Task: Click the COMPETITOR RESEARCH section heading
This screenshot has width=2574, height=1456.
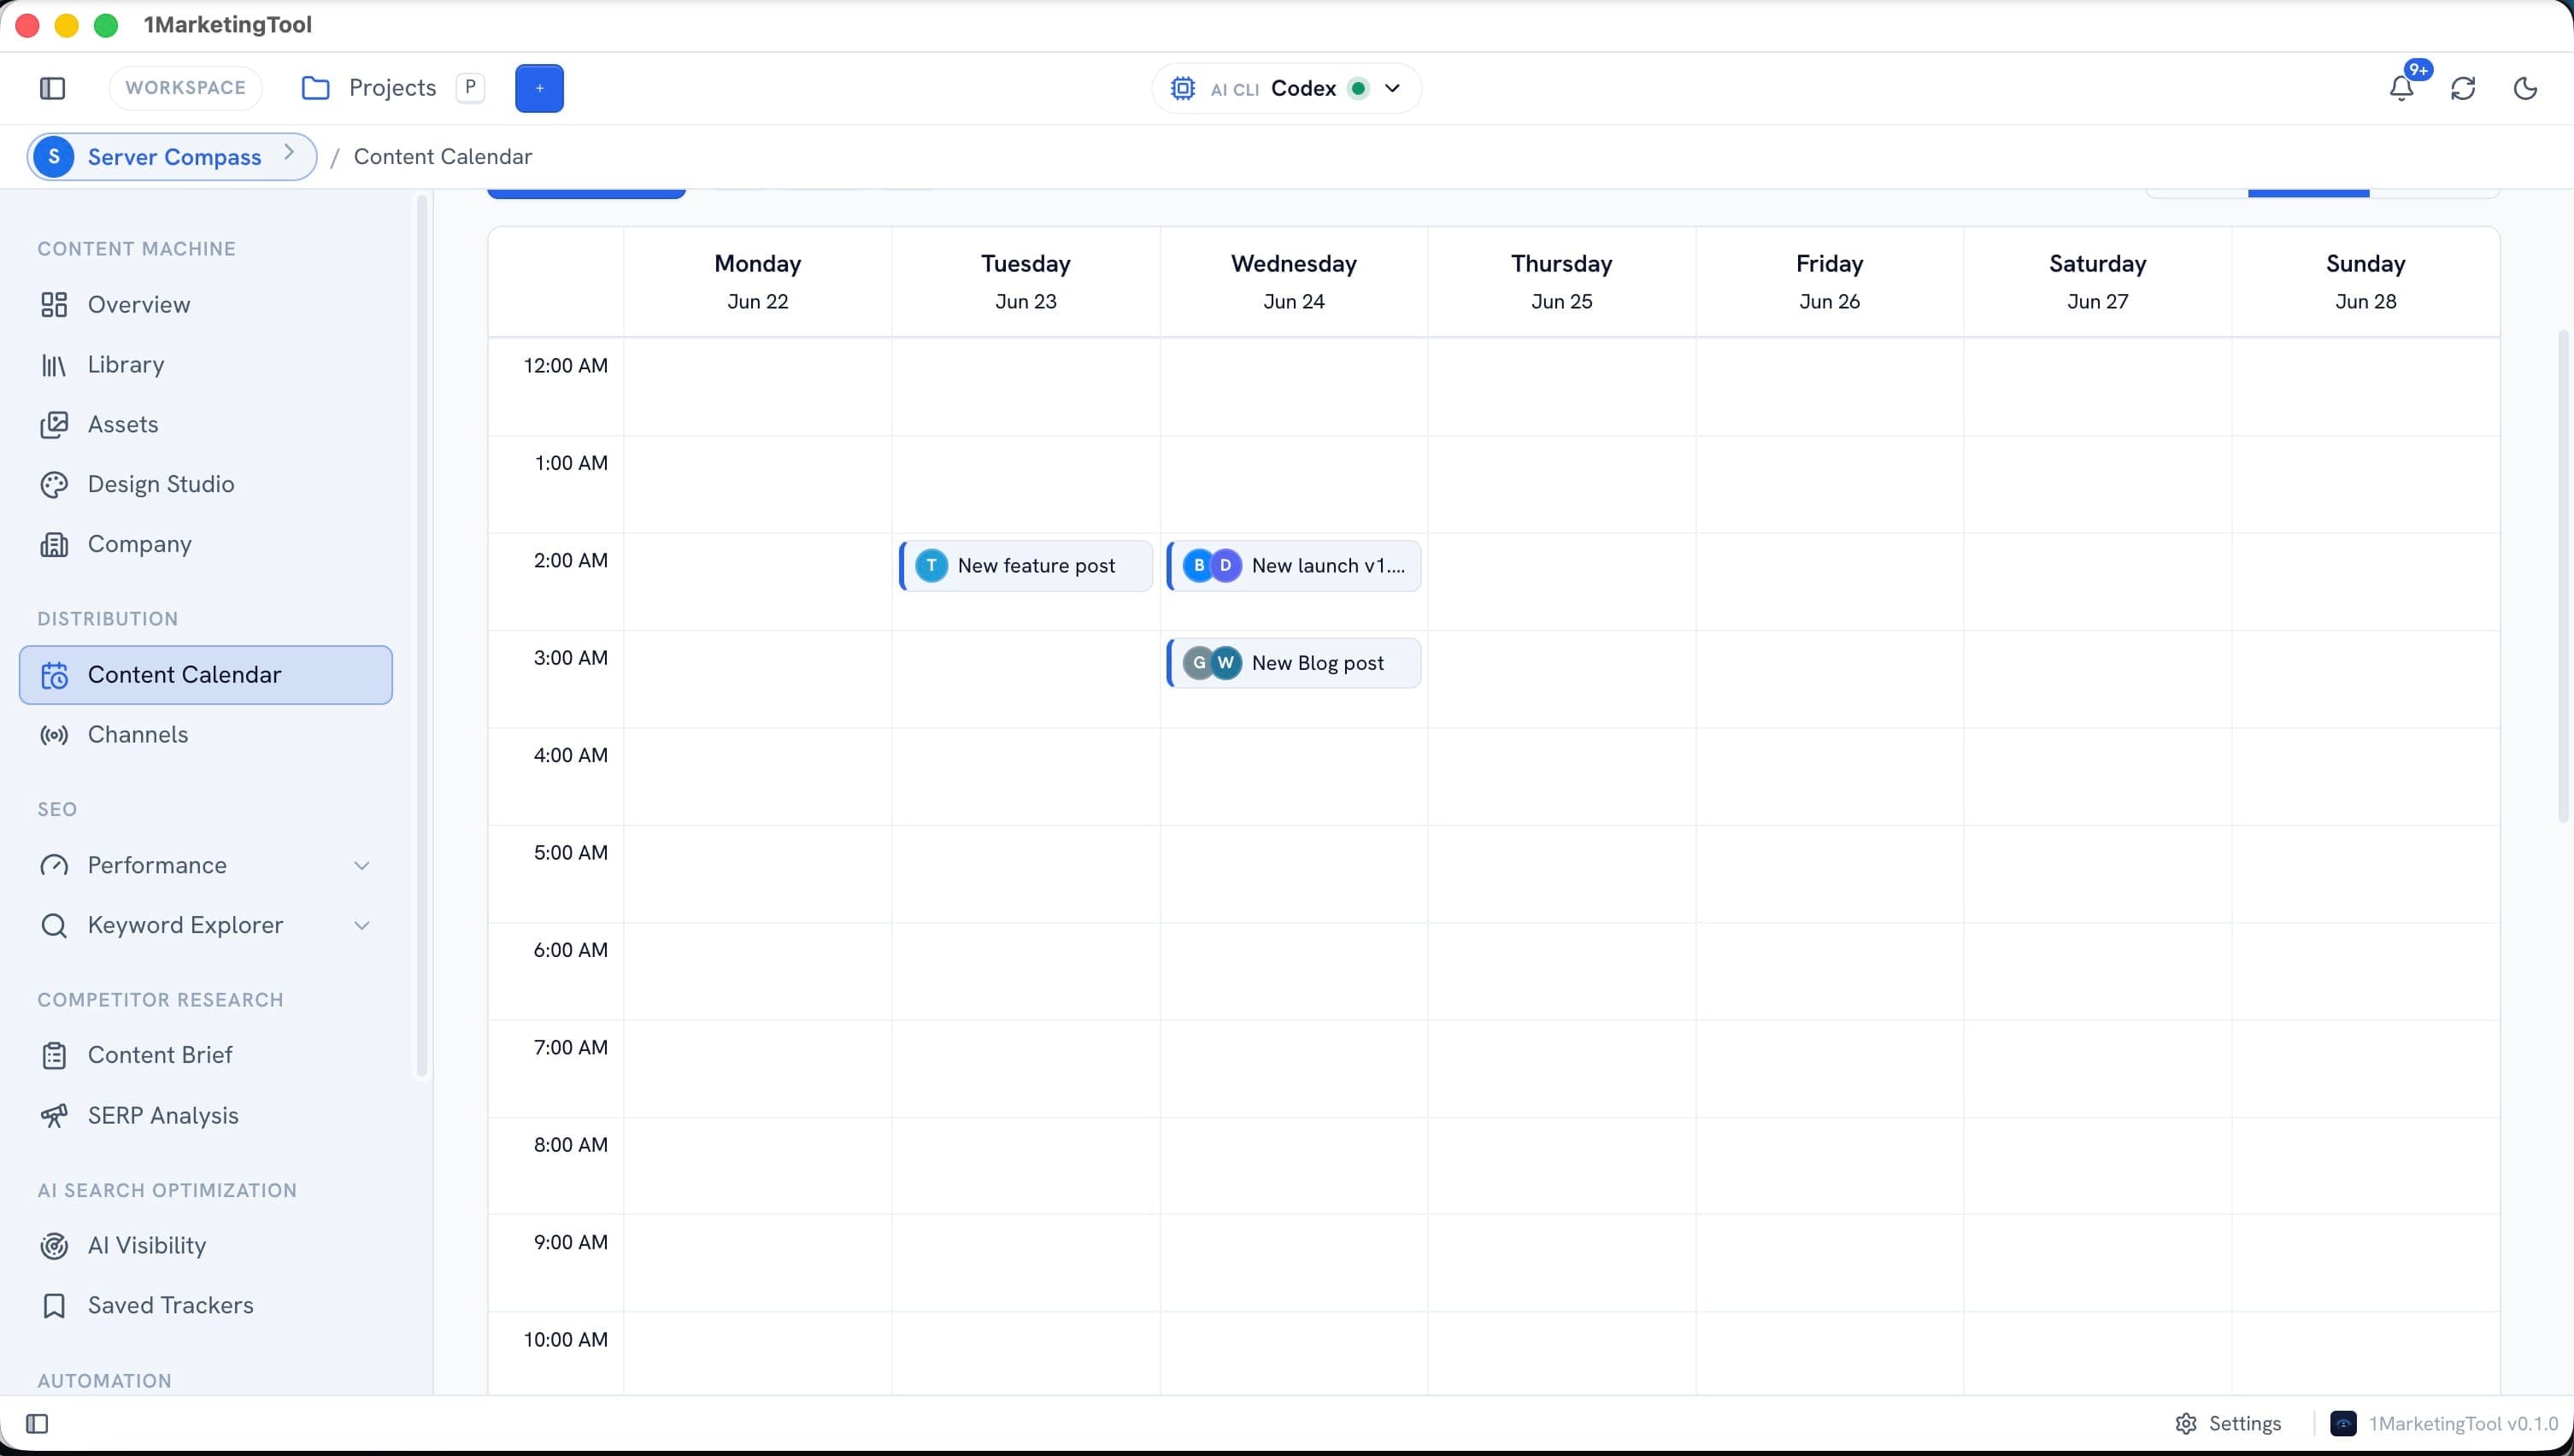Action: pos(161,1000)
